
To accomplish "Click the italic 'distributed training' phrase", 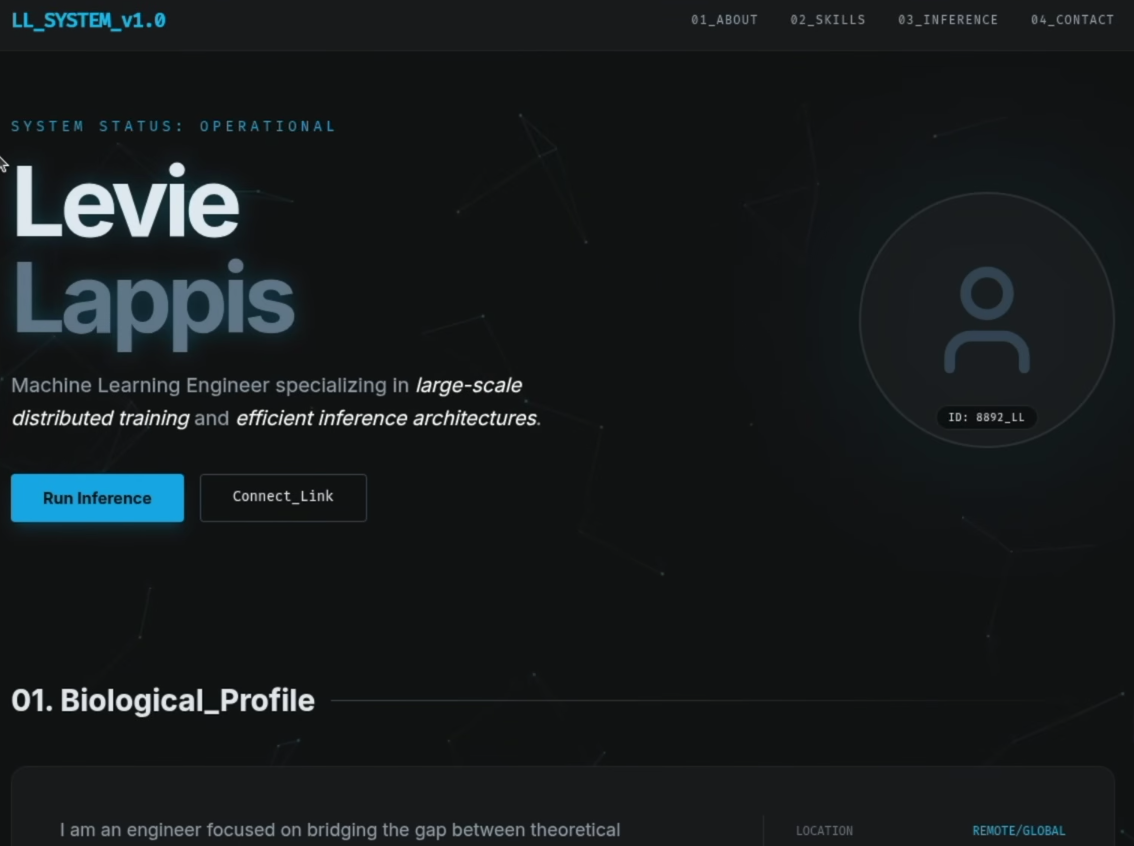I will pos(100,419).
